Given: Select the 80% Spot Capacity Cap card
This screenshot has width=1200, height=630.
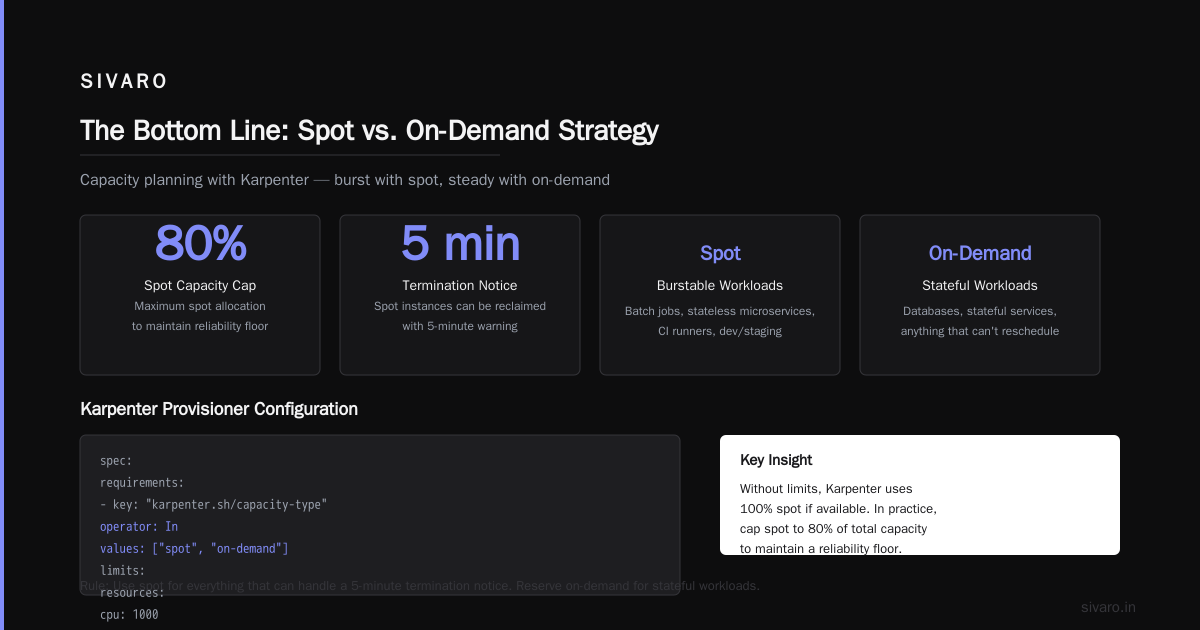Looking at the screenshot, I should [x=200, y=295].
